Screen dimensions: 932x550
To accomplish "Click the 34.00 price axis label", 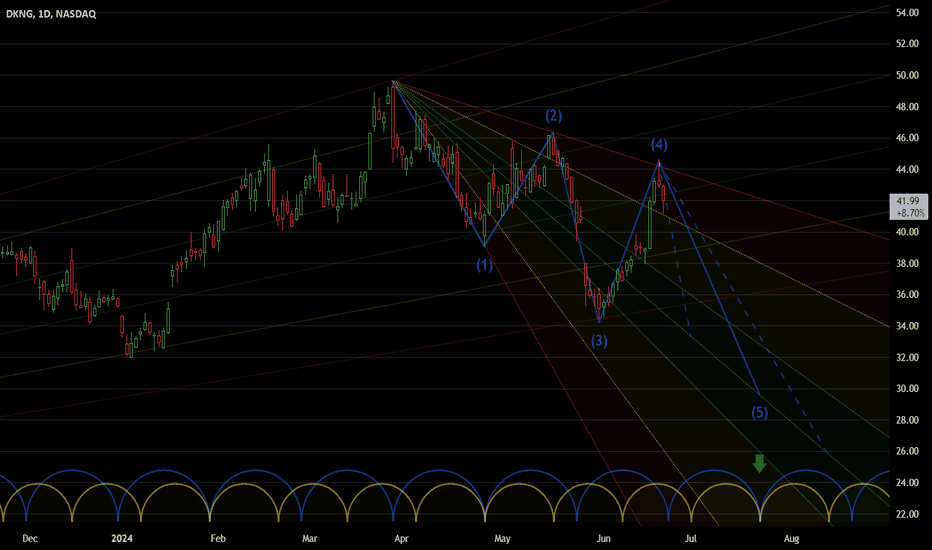I will tap(907, 326).
